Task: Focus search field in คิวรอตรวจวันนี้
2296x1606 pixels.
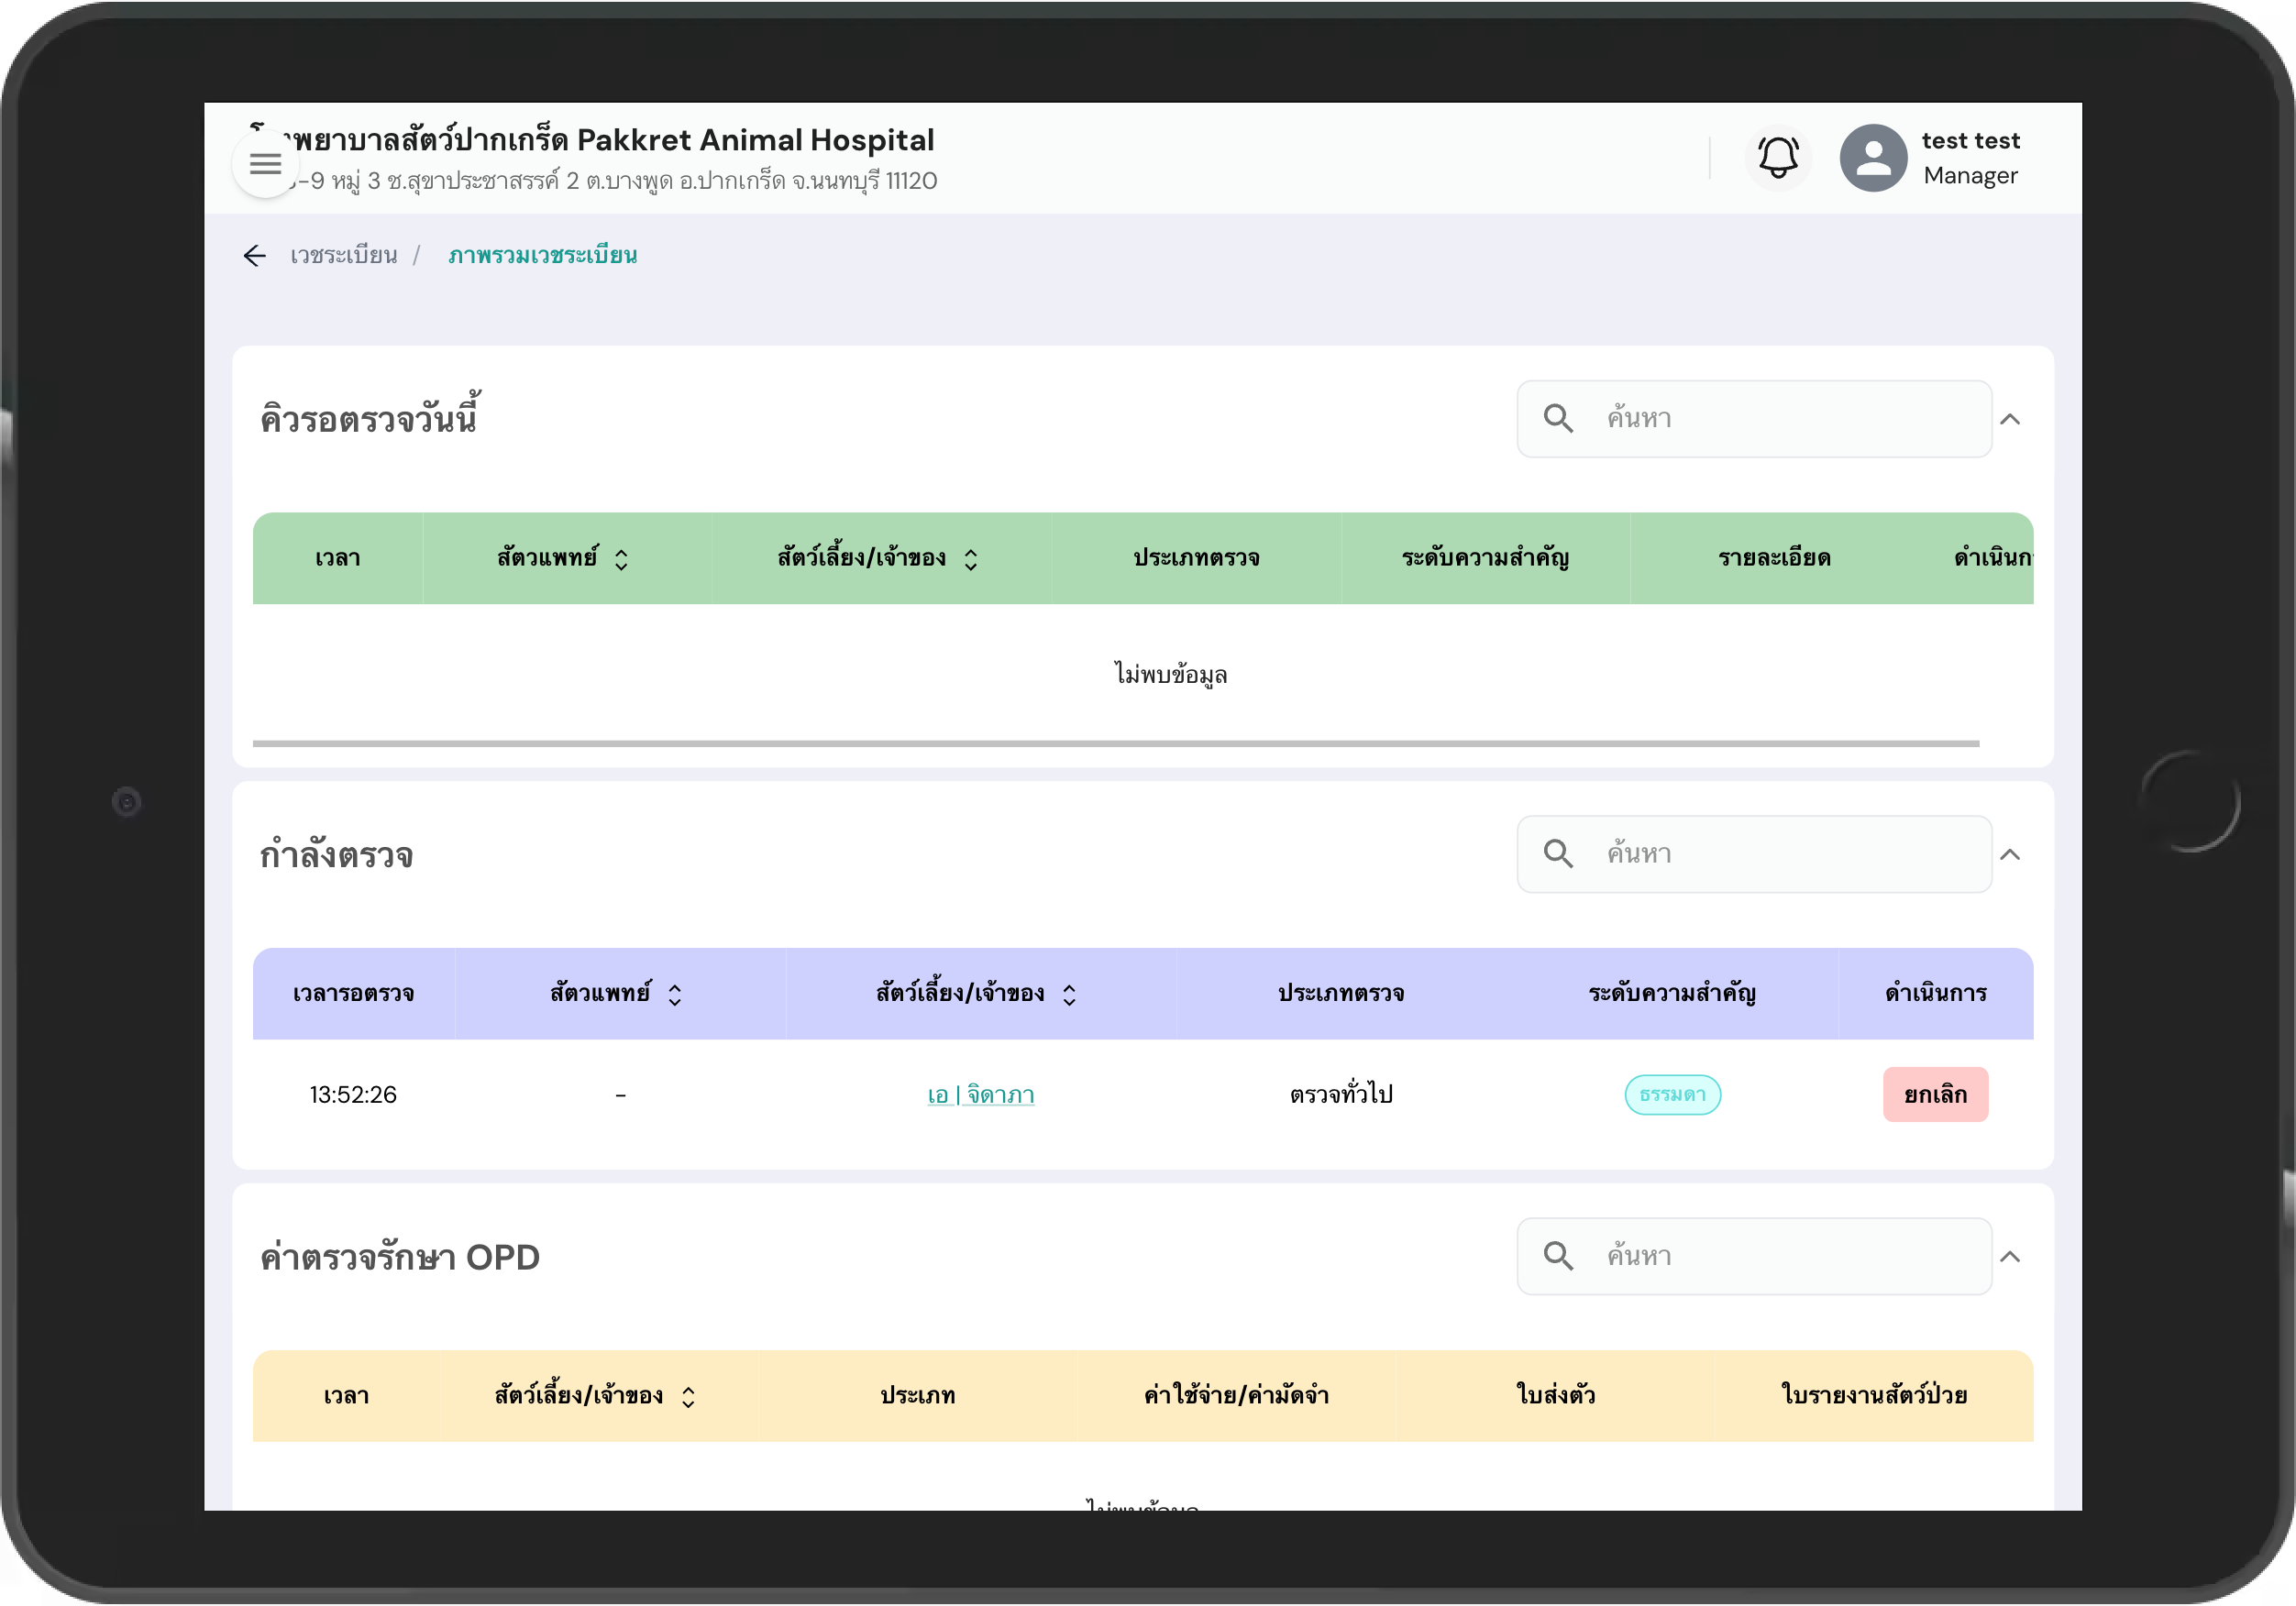Action: (x=1754, y=418)
